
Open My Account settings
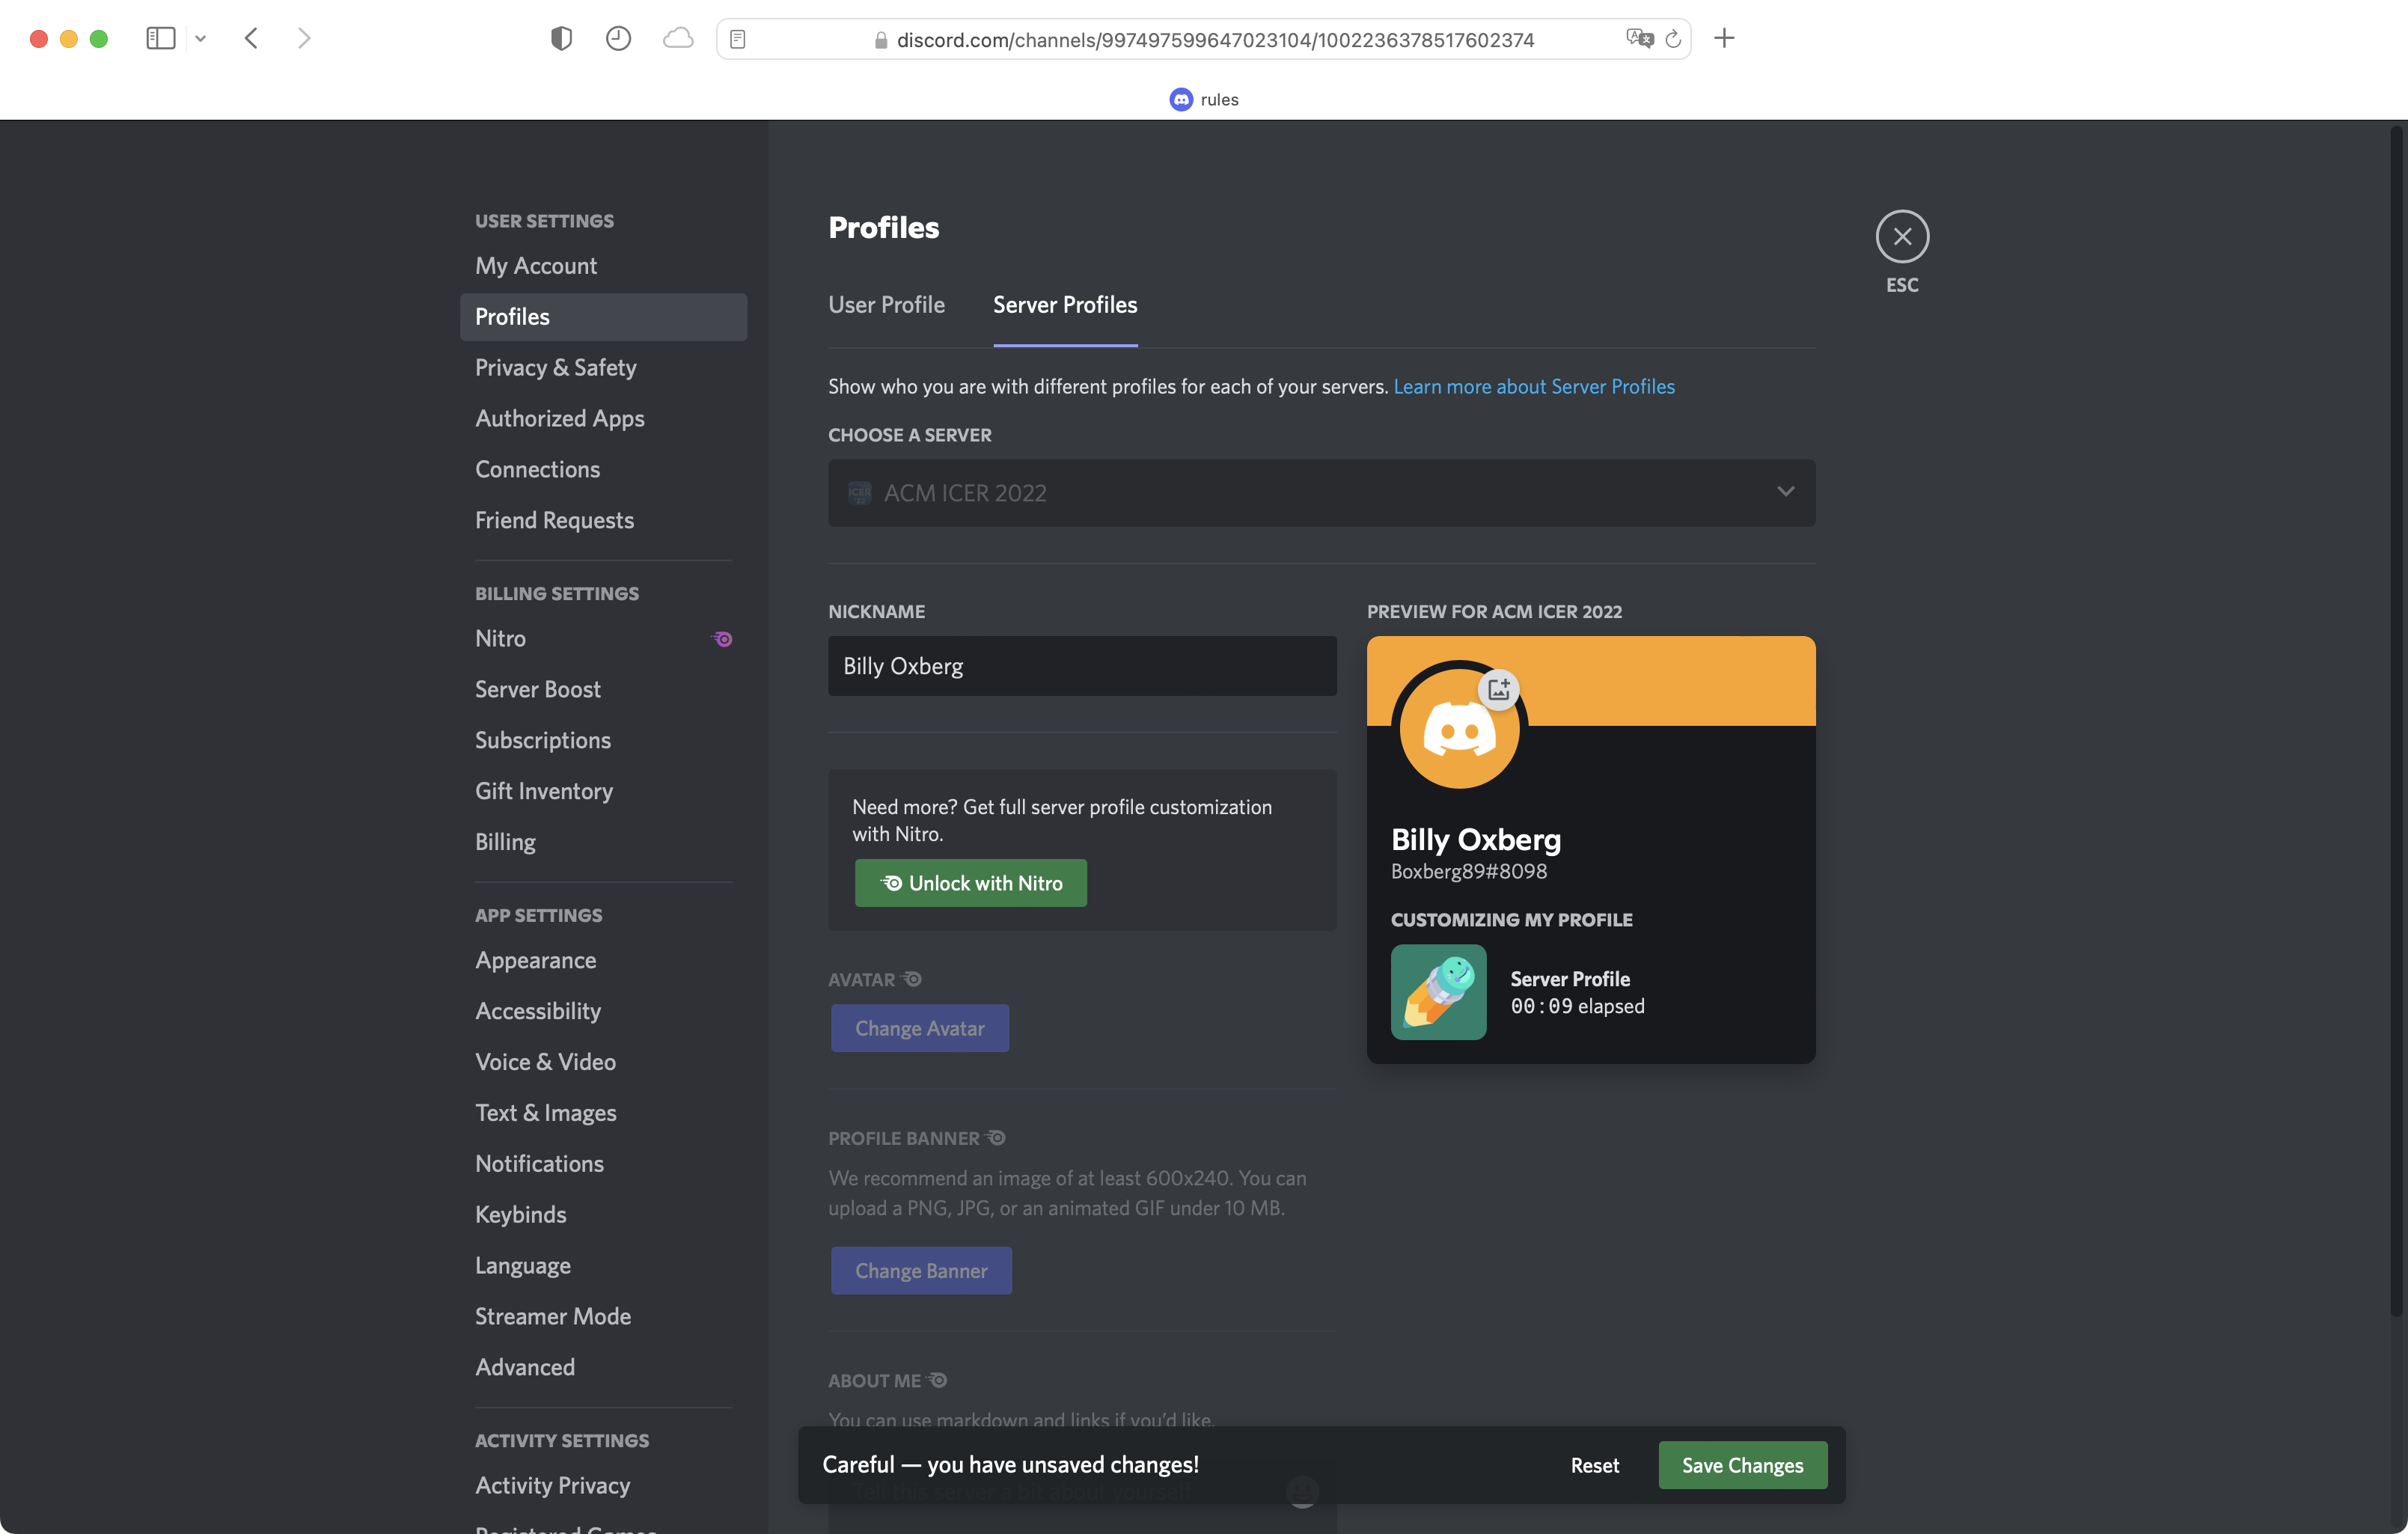603,266
